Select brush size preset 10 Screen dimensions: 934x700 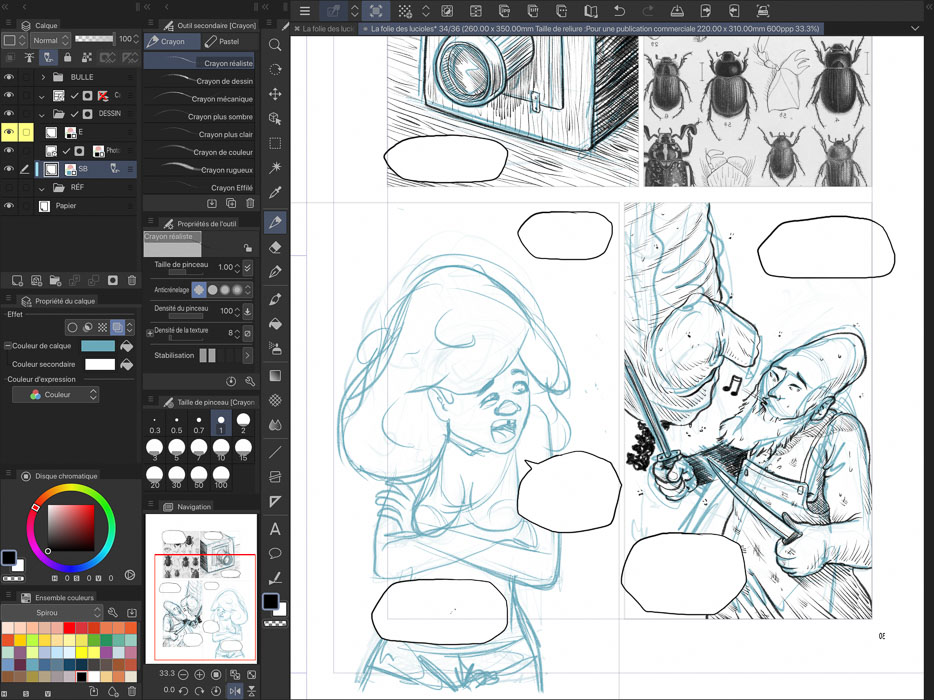(x=221, y=450)
